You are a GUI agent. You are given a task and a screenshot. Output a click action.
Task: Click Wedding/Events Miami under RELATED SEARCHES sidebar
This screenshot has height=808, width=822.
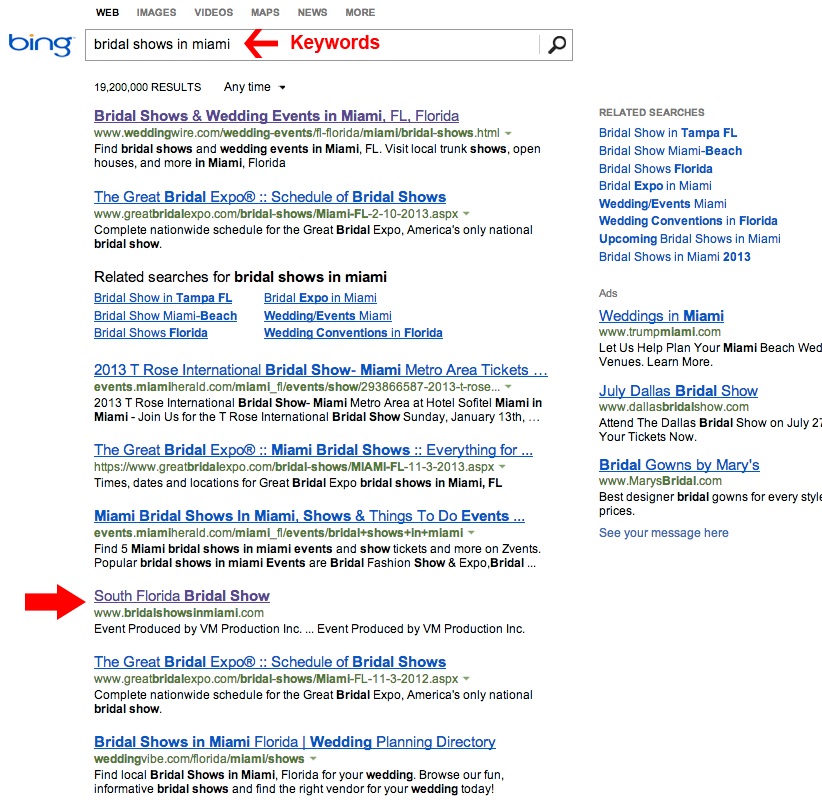point(663,204)
